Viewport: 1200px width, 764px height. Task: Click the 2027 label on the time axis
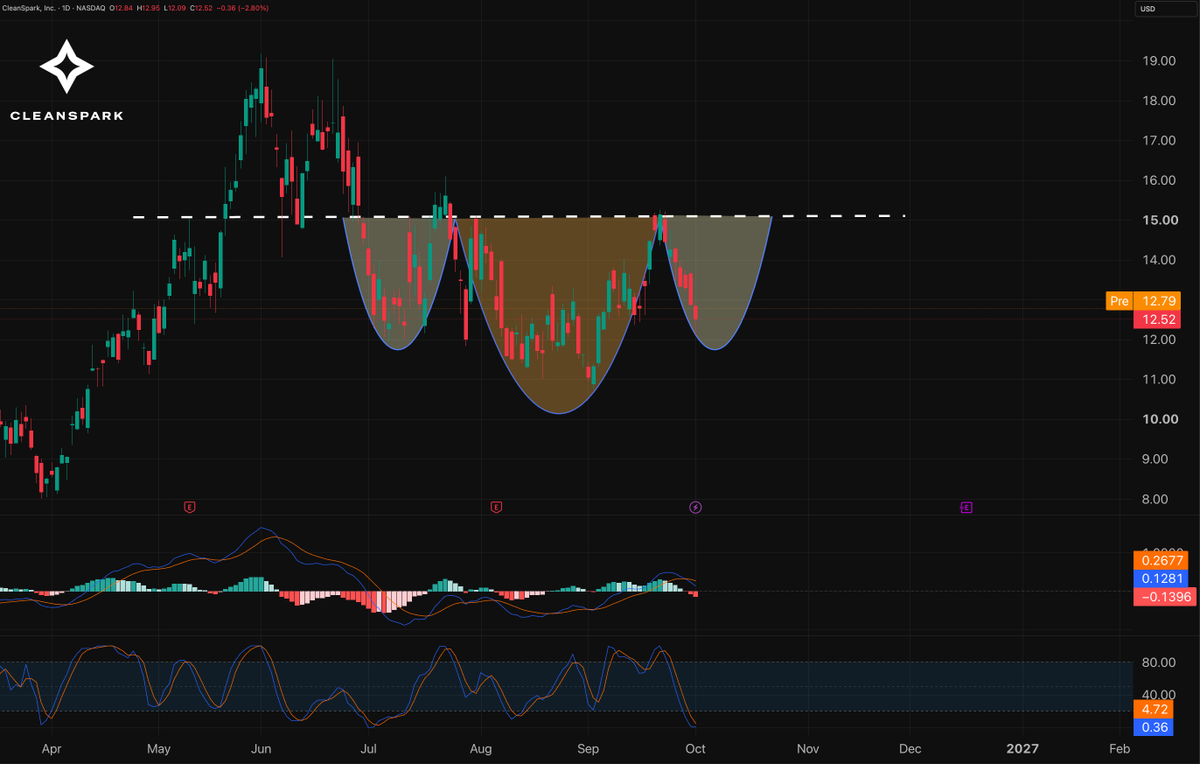[x=1022, y=748]
